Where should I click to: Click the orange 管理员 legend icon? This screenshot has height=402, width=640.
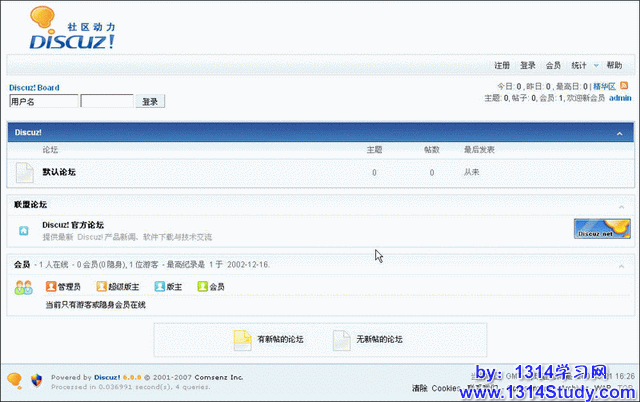coord(51,287)
